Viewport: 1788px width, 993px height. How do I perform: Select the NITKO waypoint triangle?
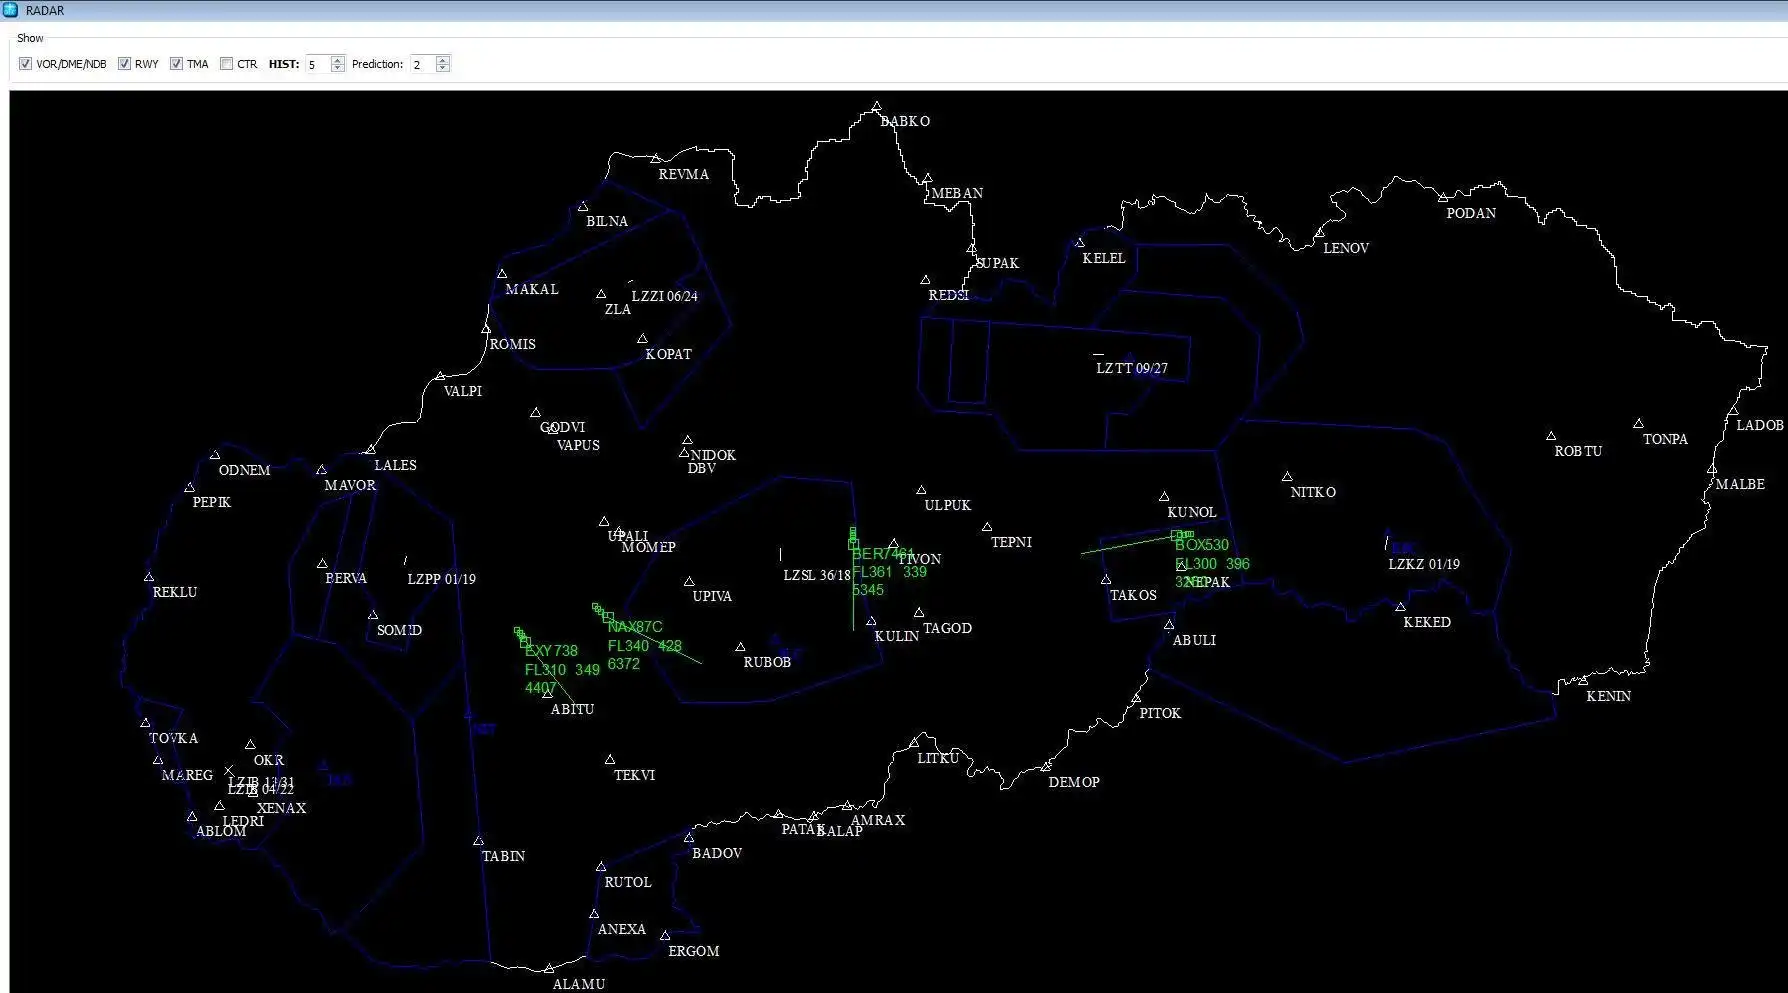coord(1287,477)
